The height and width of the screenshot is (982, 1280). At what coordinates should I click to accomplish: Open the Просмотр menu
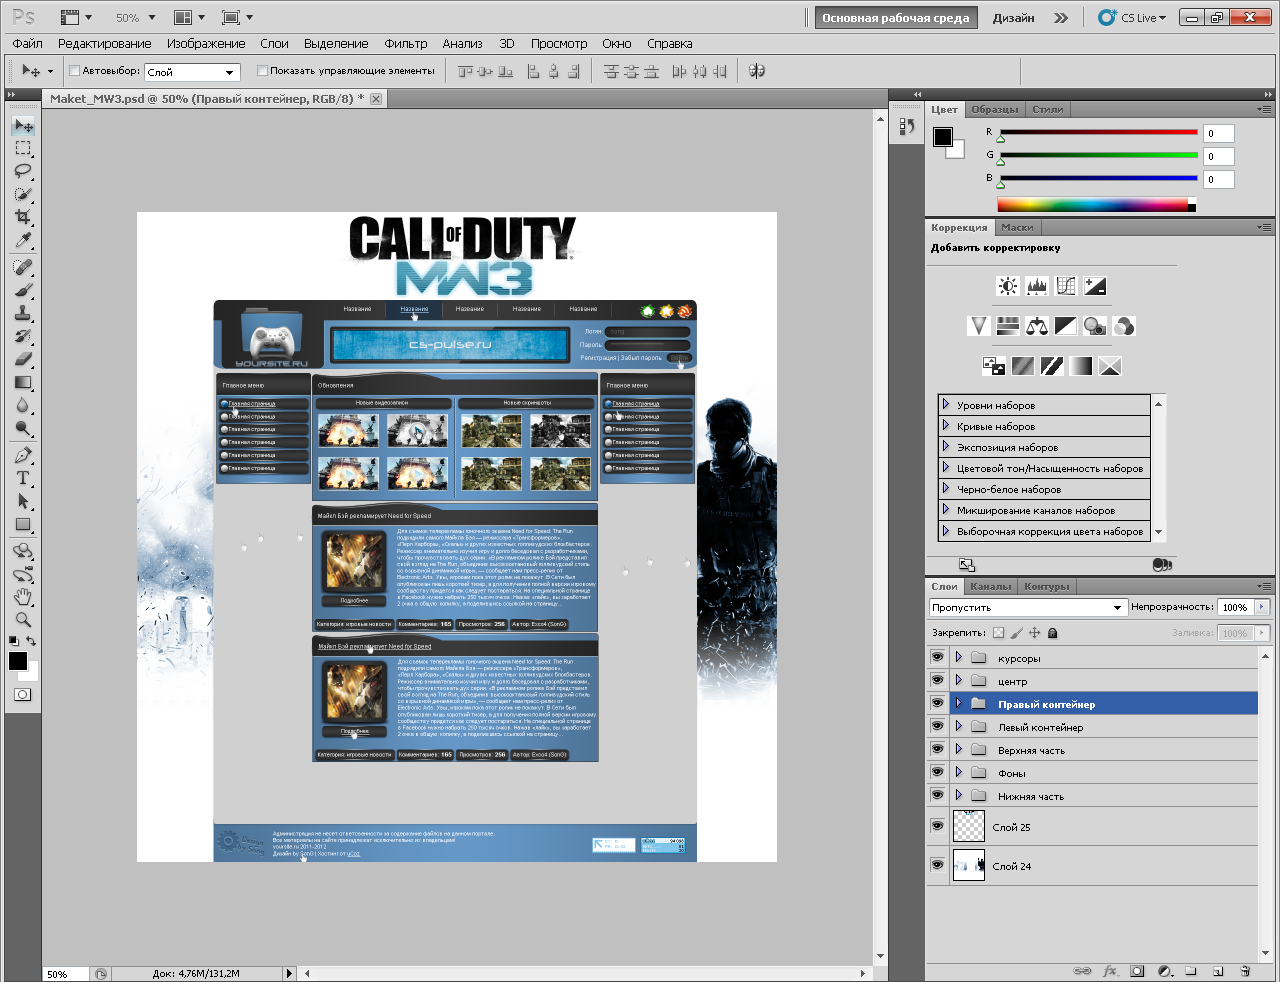coord(559,44)
